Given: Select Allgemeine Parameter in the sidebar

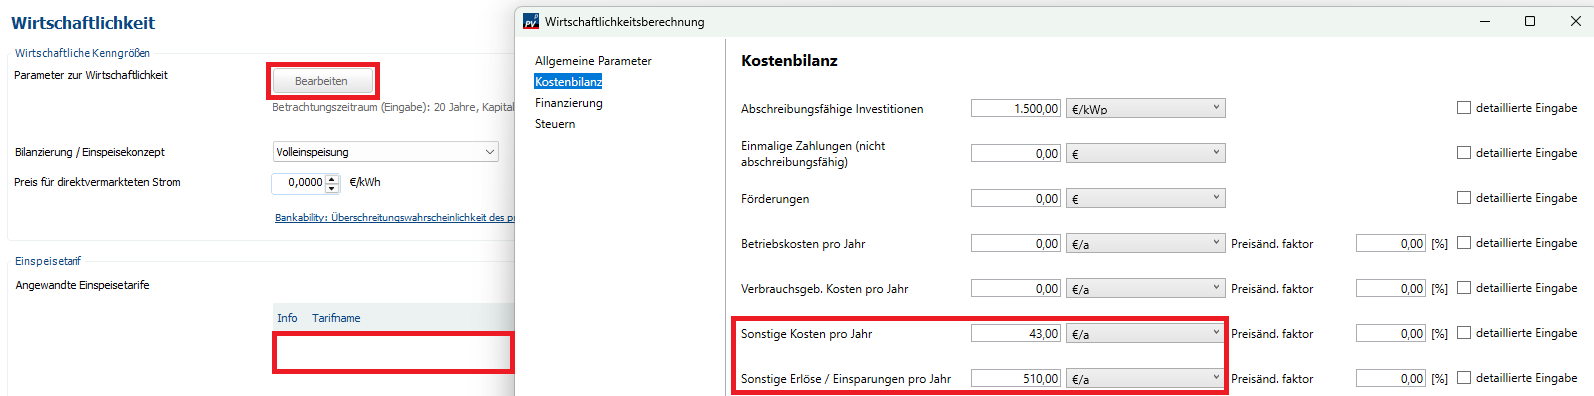Looking at the screenshot, I should coord(593,61).
